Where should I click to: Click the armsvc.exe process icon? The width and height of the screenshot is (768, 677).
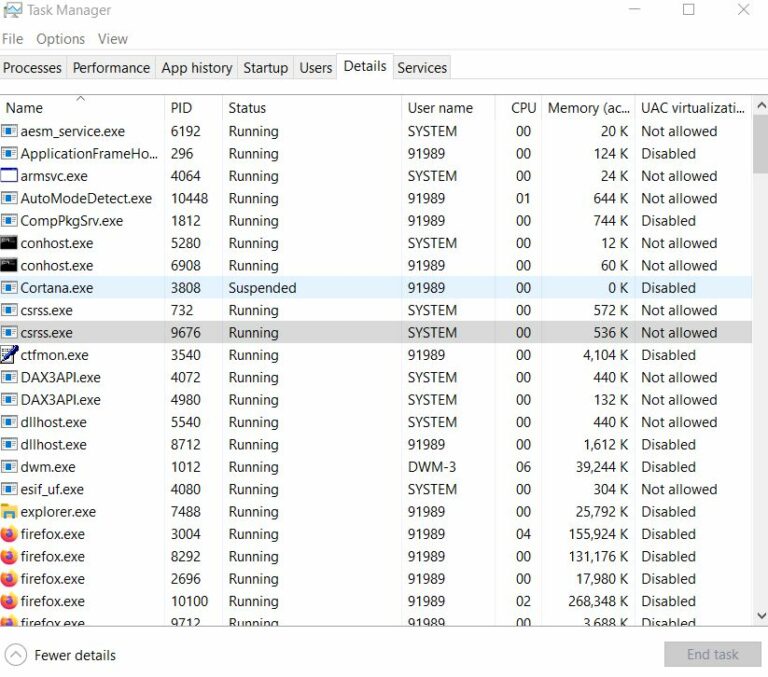tap(9, 176)
